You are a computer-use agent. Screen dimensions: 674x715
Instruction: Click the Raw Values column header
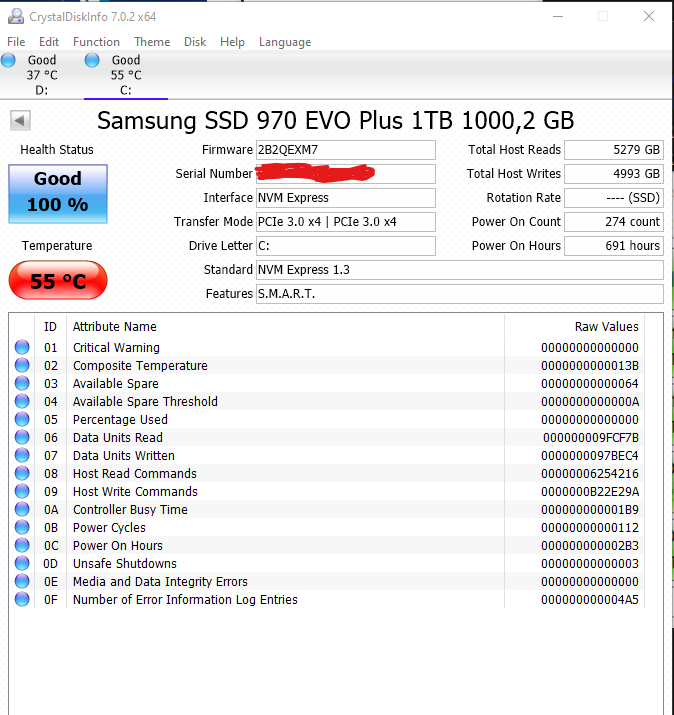pos(575,326)
